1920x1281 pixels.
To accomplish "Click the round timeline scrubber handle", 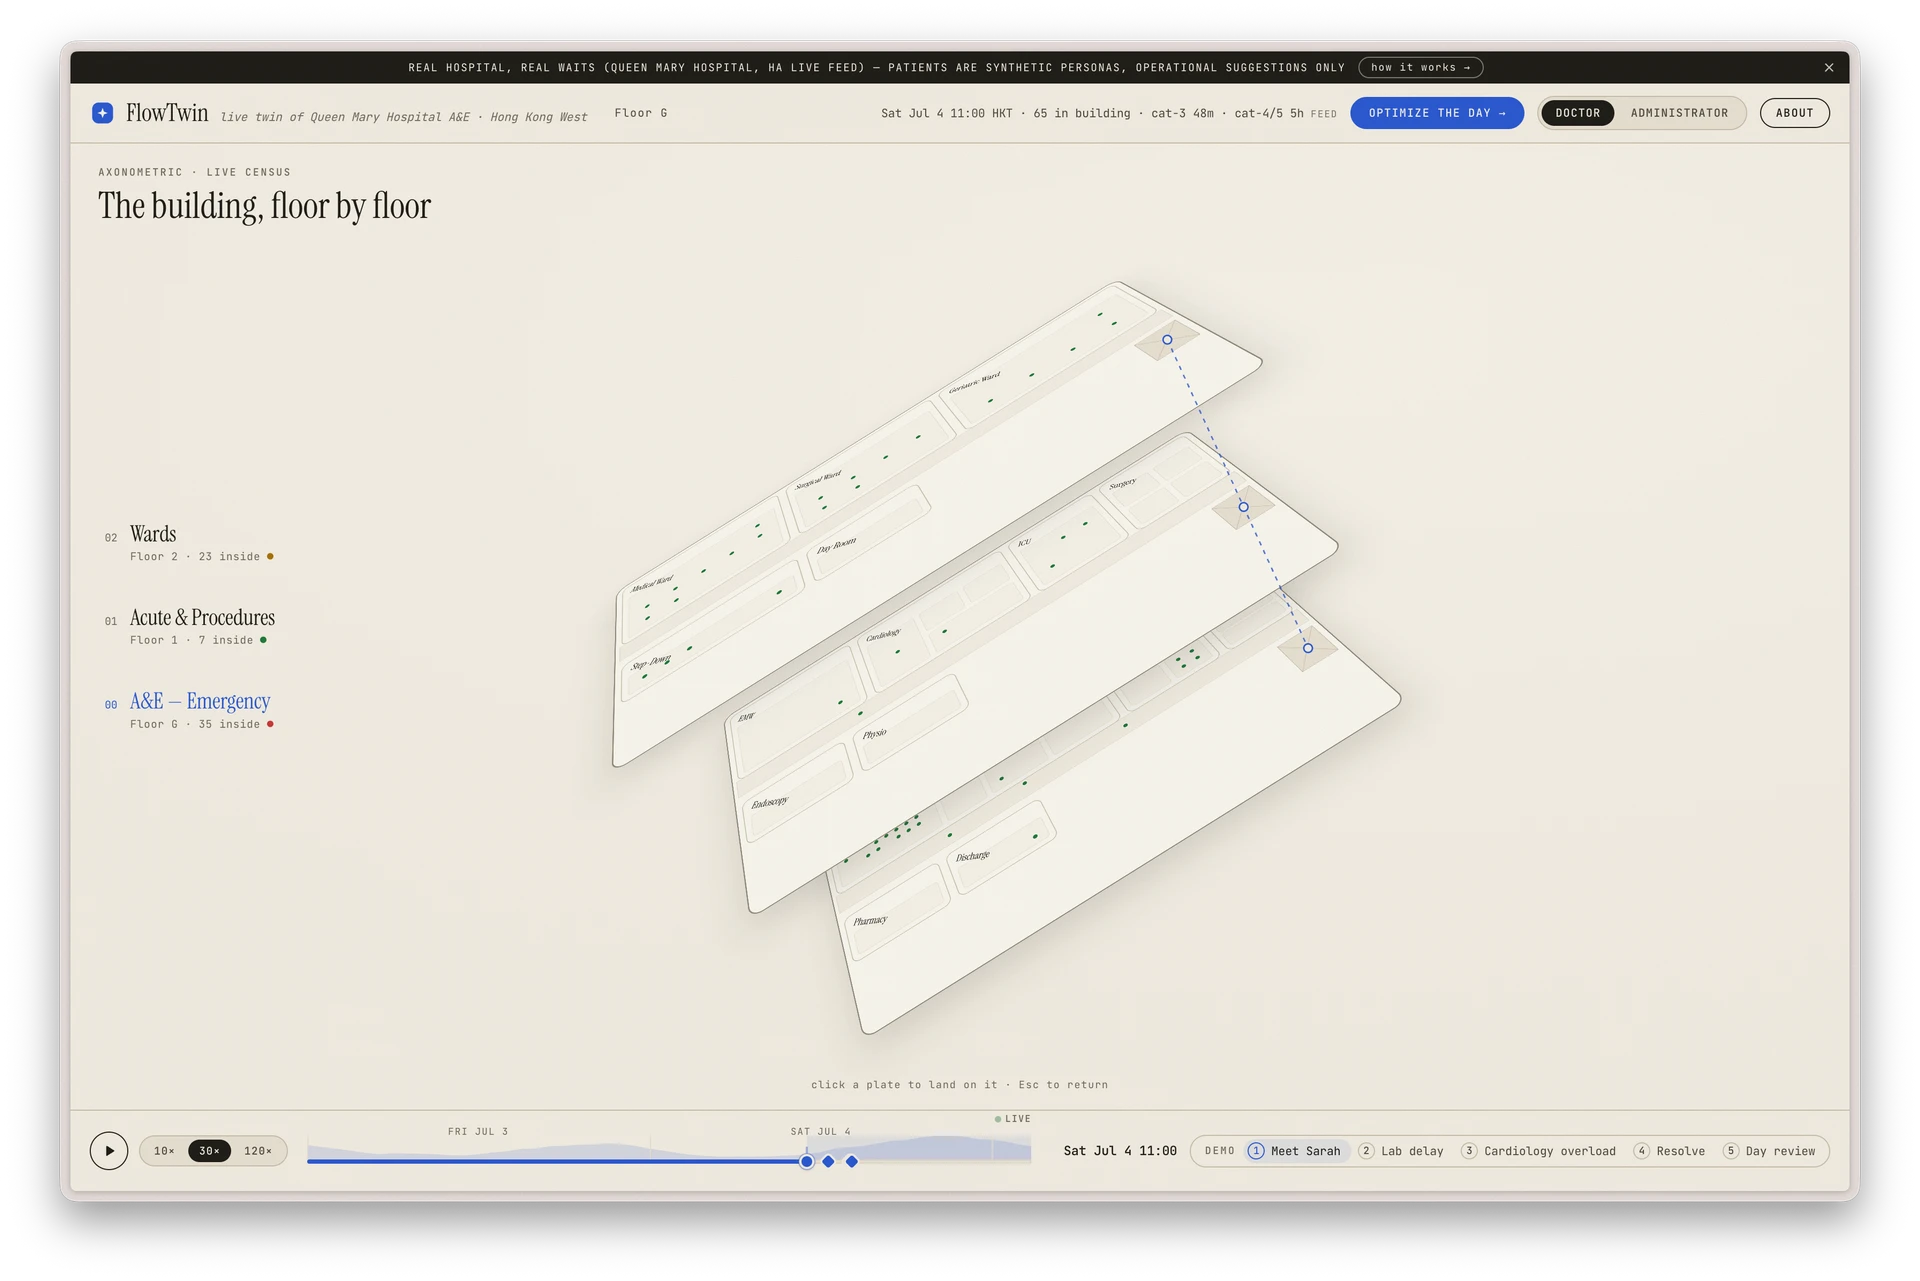I will pos(807,1162).
